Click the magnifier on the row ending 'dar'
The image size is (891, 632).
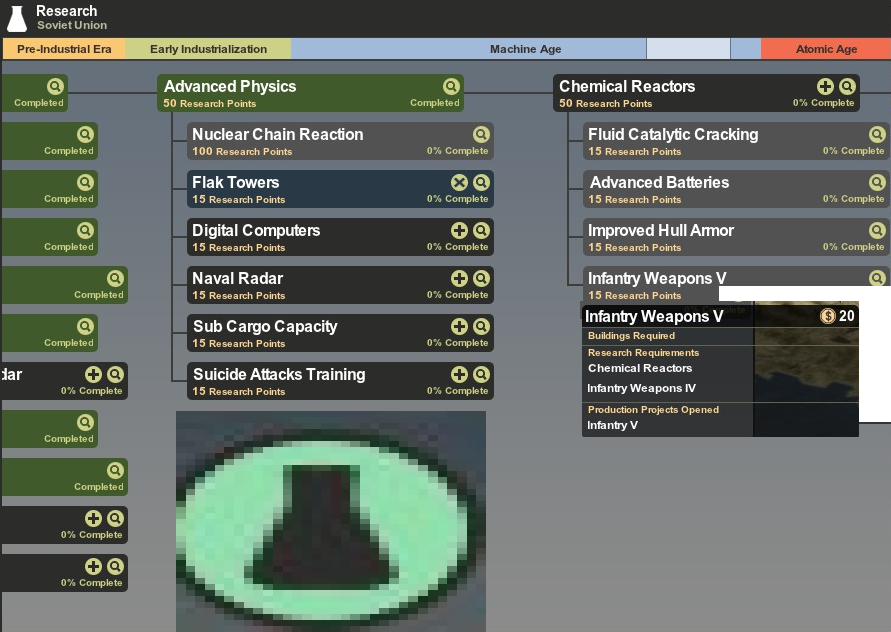[115, 375]
